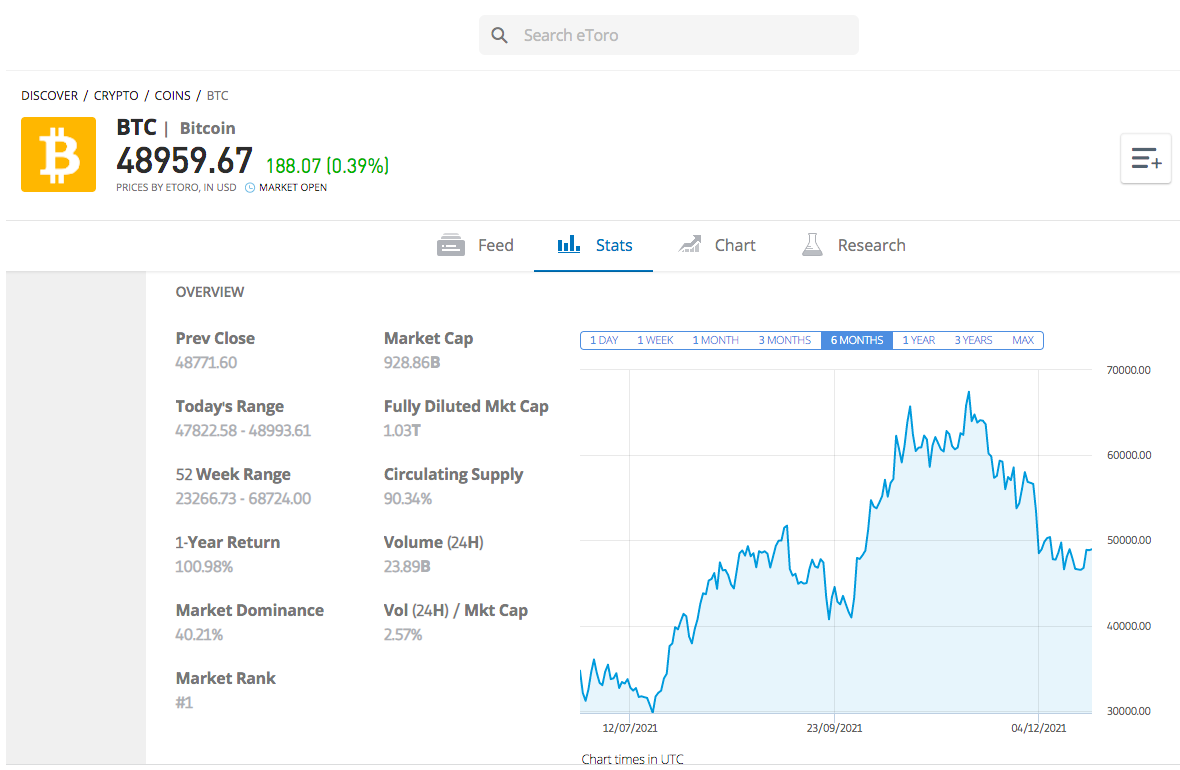1180x770 pixels.
Task: Click the search magnifier icon
Action: pos(499,35)
